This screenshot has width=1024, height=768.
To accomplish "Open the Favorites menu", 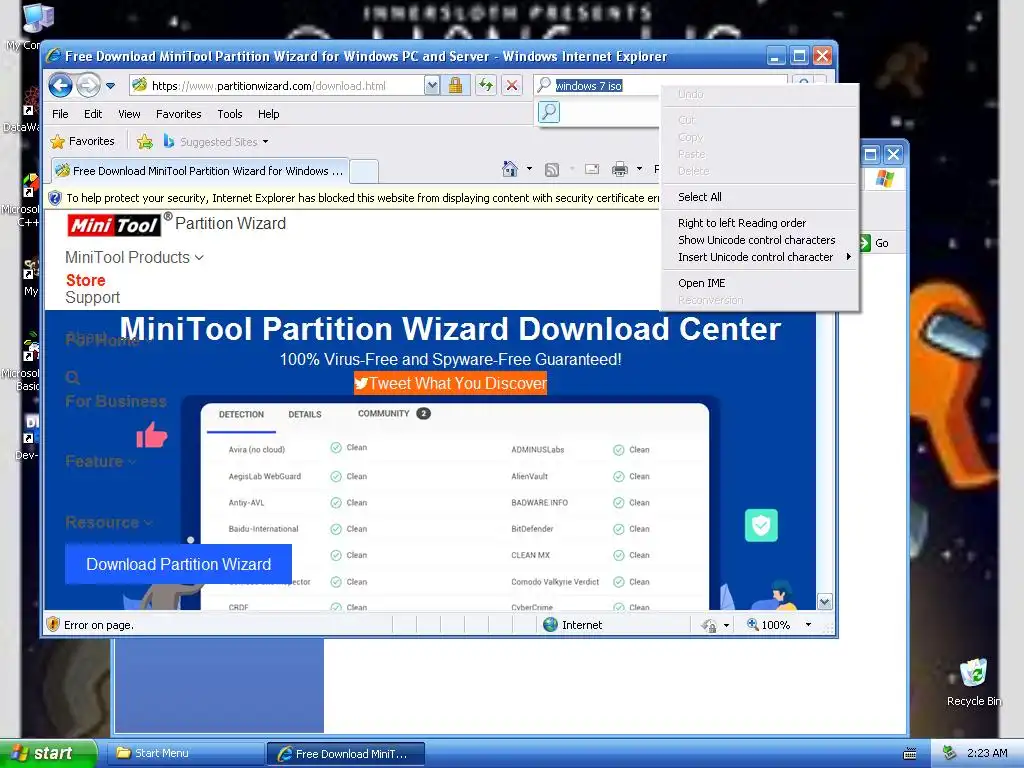I will pyautogui.click(x=178, y=114).
